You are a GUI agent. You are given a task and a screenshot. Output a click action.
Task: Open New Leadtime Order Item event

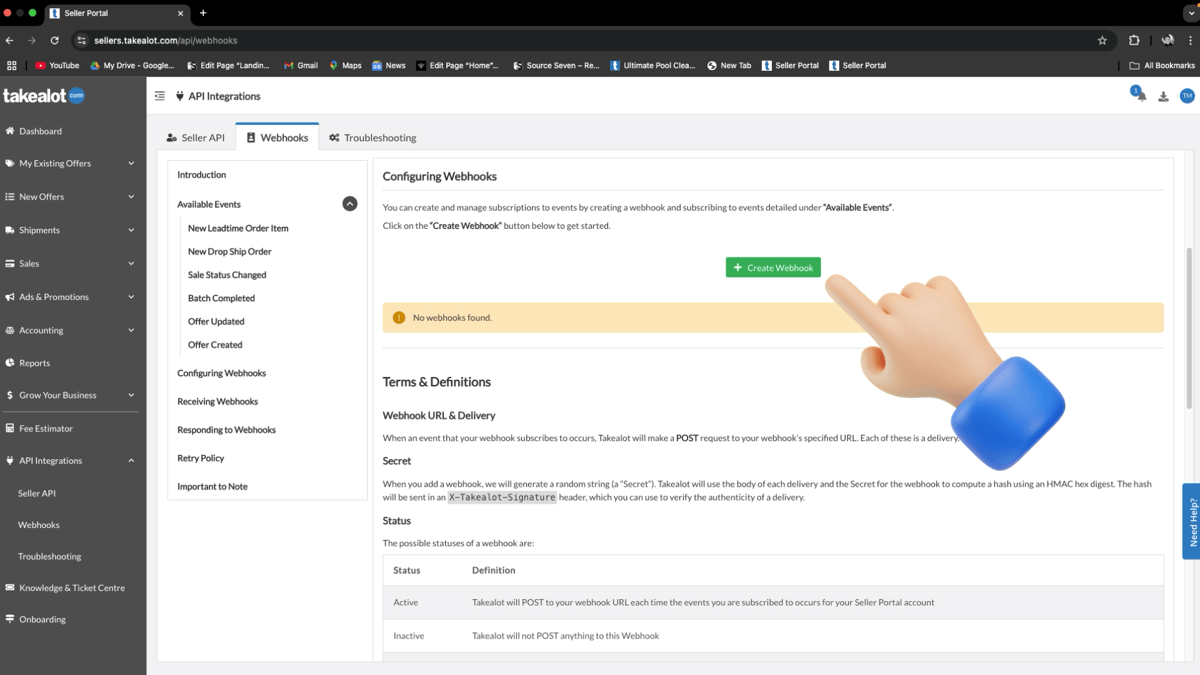(238, 228)
